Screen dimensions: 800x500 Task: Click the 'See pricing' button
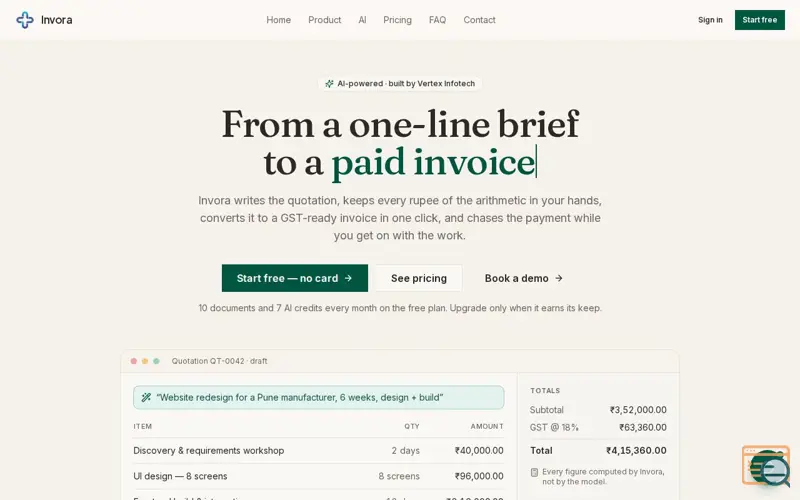pos(419,278)
